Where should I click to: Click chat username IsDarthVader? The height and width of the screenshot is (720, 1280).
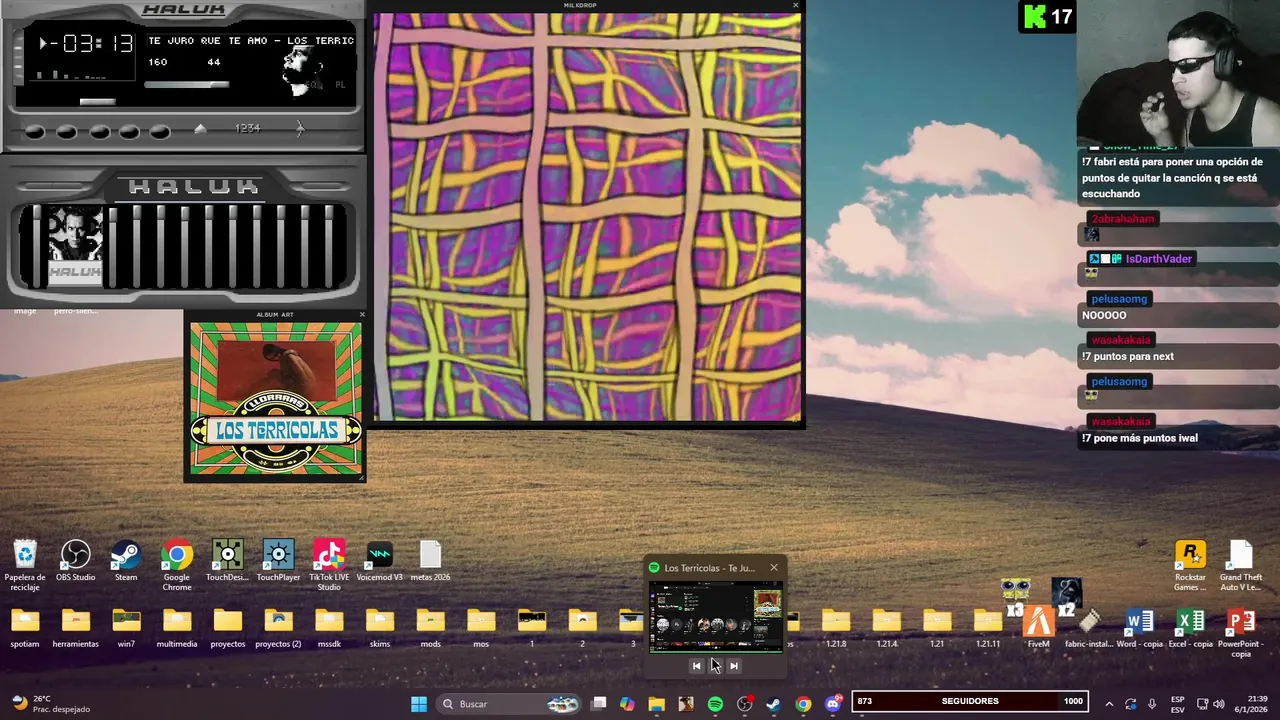[1158, 259]
